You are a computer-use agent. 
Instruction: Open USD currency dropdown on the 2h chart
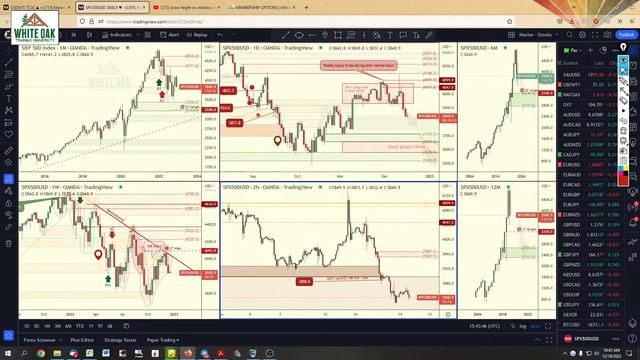(x=448, y=187)
